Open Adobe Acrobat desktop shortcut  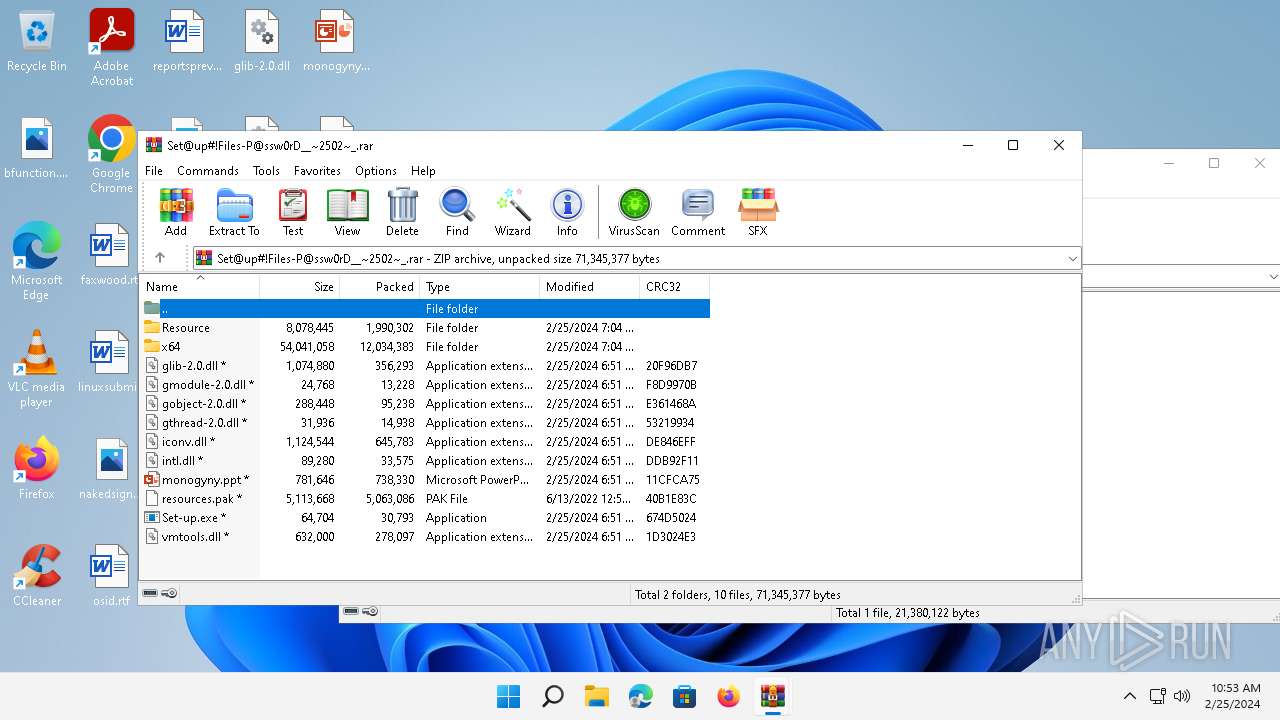tap(112, 47)
